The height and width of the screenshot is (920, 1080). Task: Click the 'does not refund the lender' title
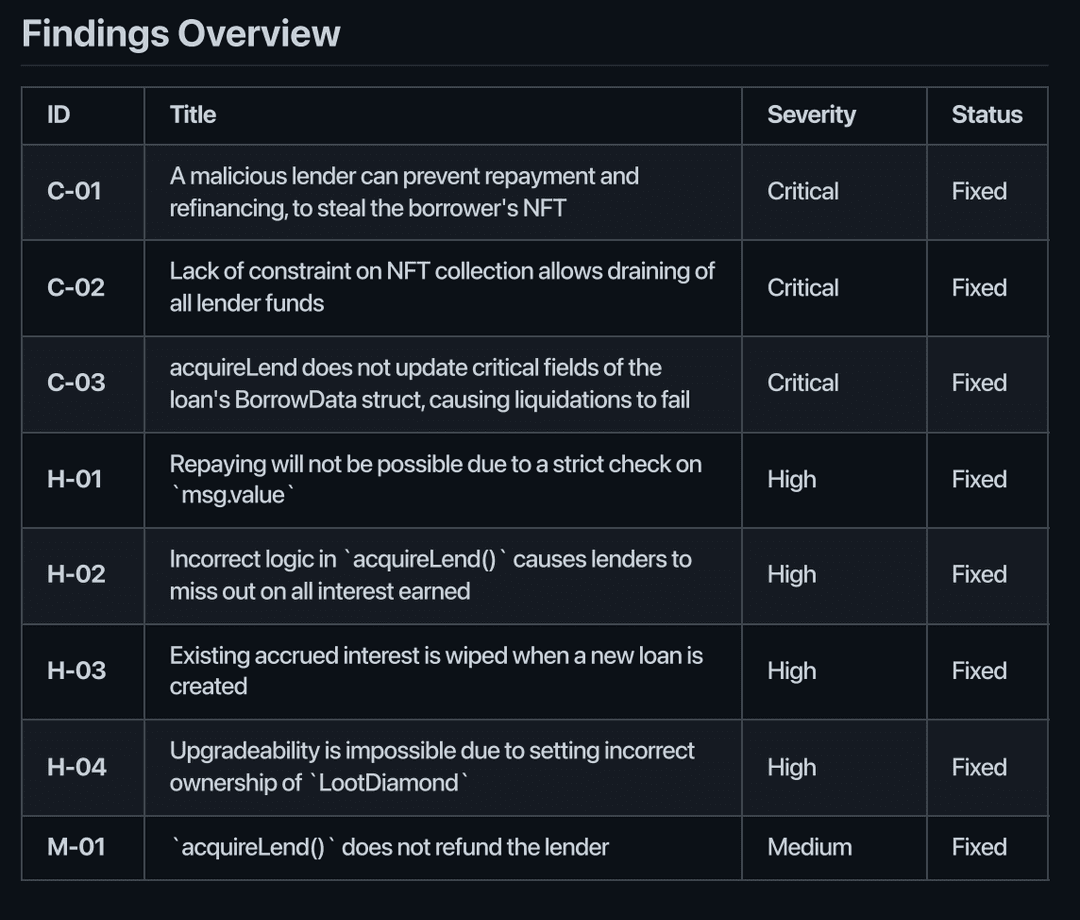390,847
